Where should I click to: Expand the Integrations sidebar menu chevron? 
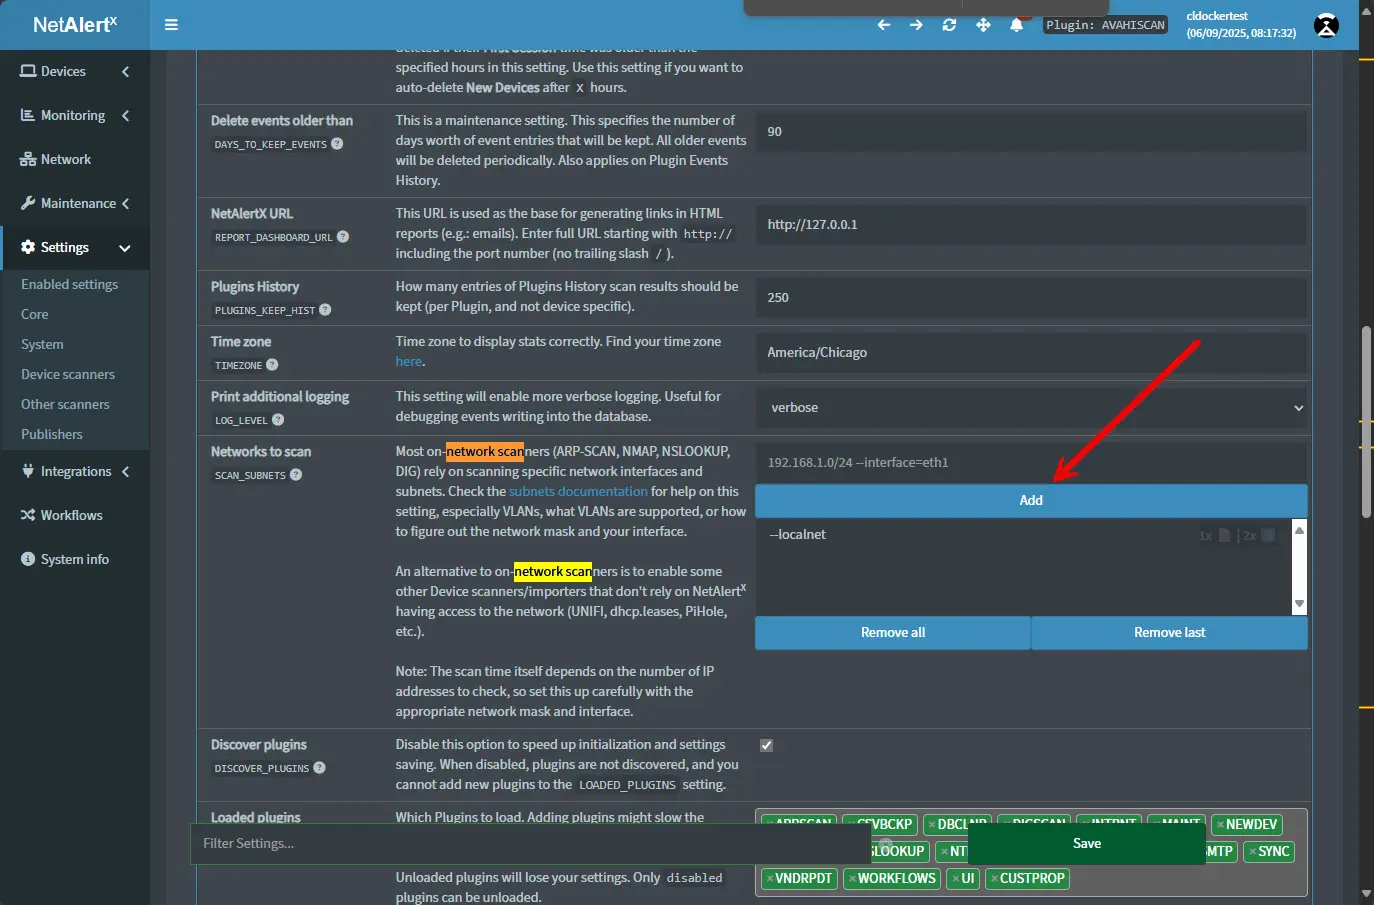[x=125, y=472]
